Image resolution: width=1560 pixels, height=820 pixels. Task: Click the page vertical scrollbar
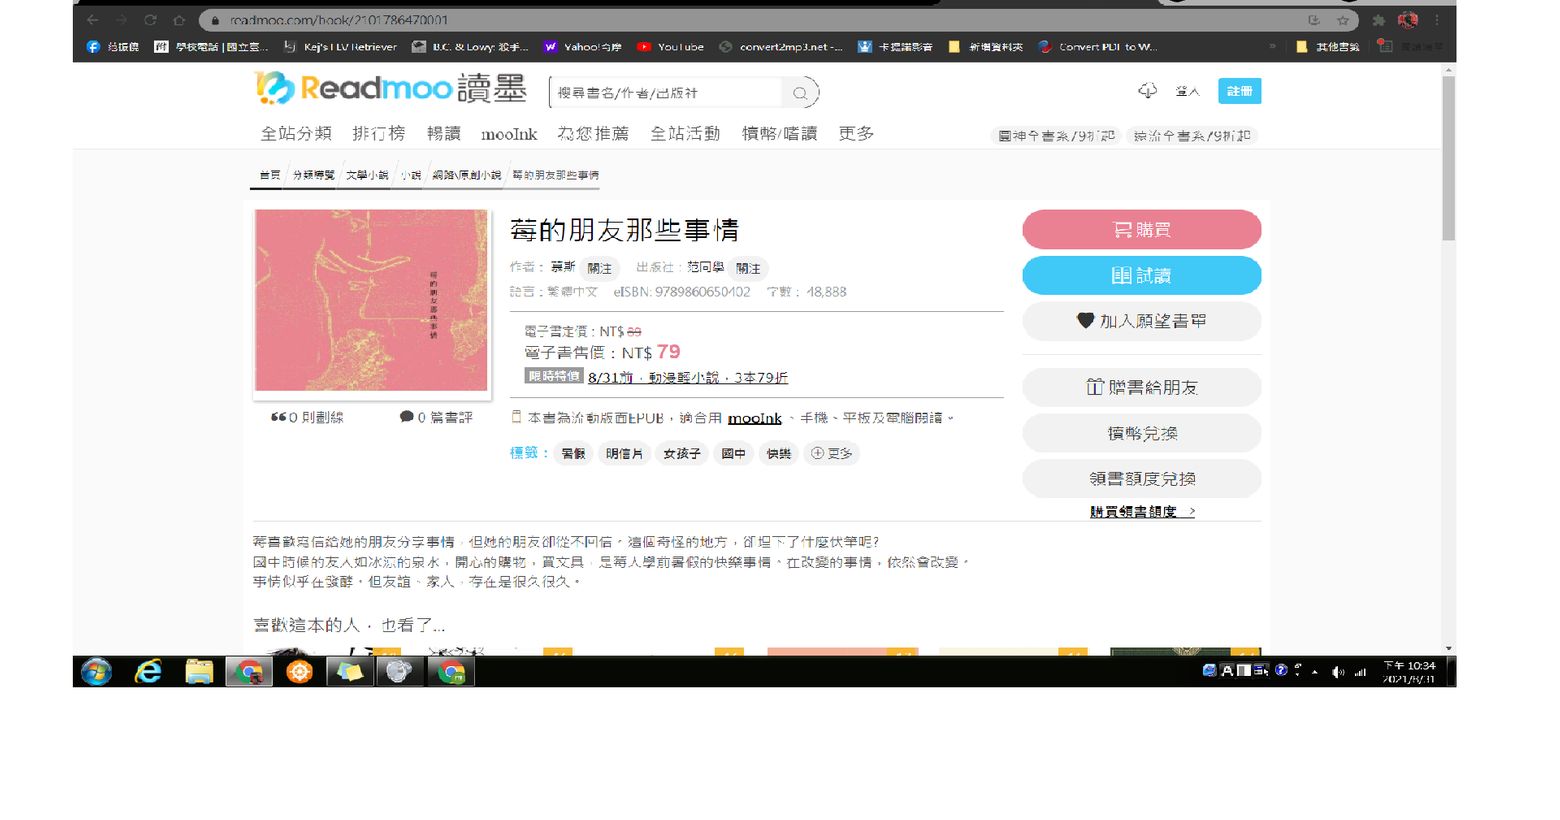point(1448,160)
